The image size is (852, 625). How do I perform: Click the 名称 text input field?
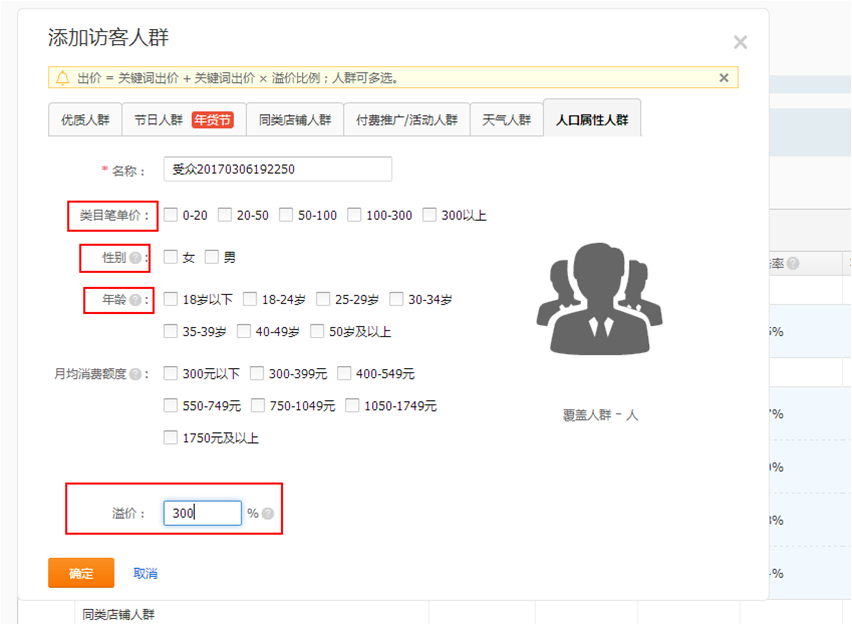(x=277, y=169)
